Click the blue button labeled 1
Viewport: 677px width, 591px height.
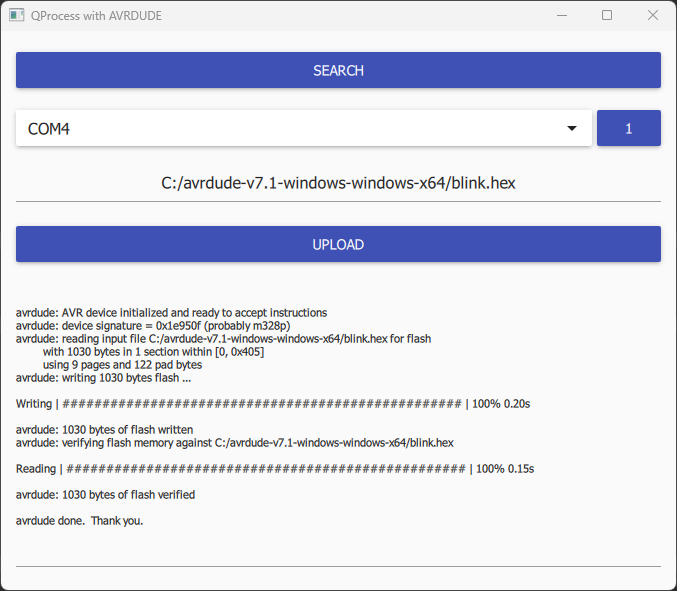629,128
